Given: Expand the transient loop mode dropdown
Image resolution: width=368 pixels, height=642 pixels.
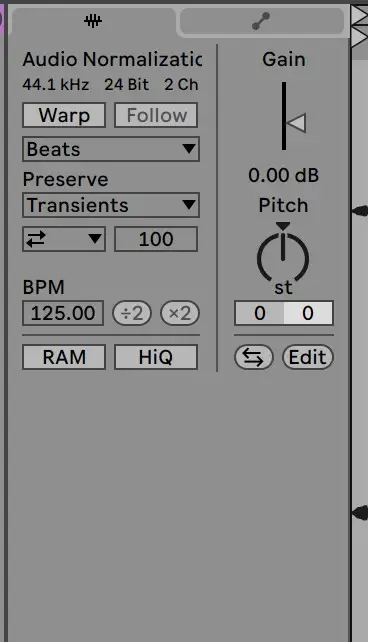Looking at the screenshot, I should 64,239.
